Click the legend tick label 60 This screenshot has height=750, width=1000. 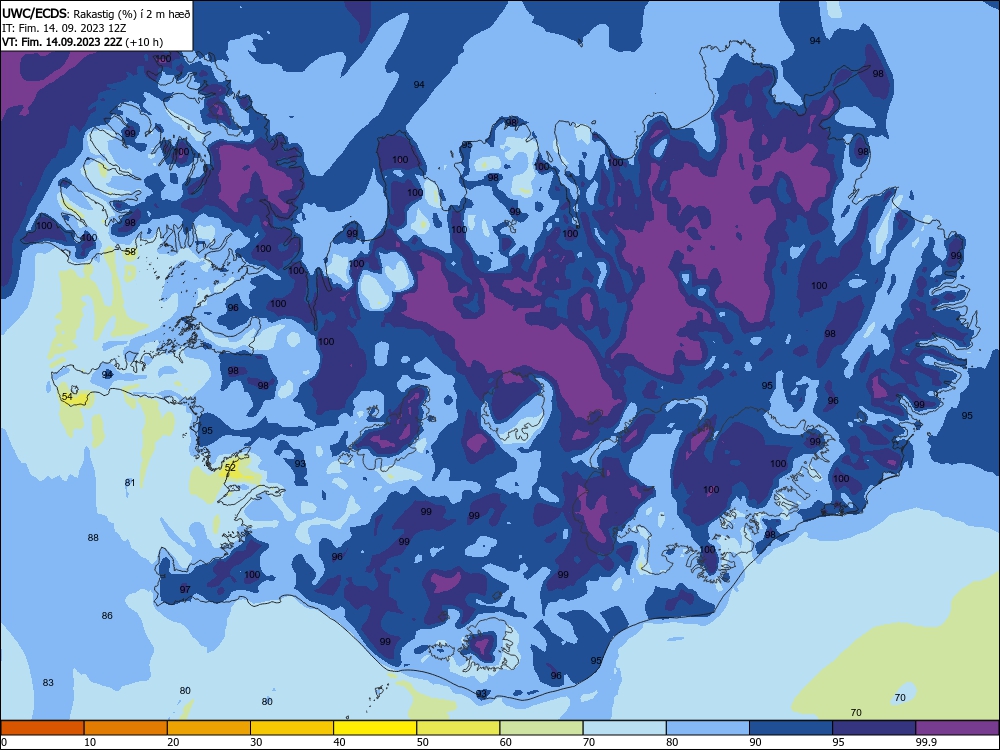click(x=506, y=742)
